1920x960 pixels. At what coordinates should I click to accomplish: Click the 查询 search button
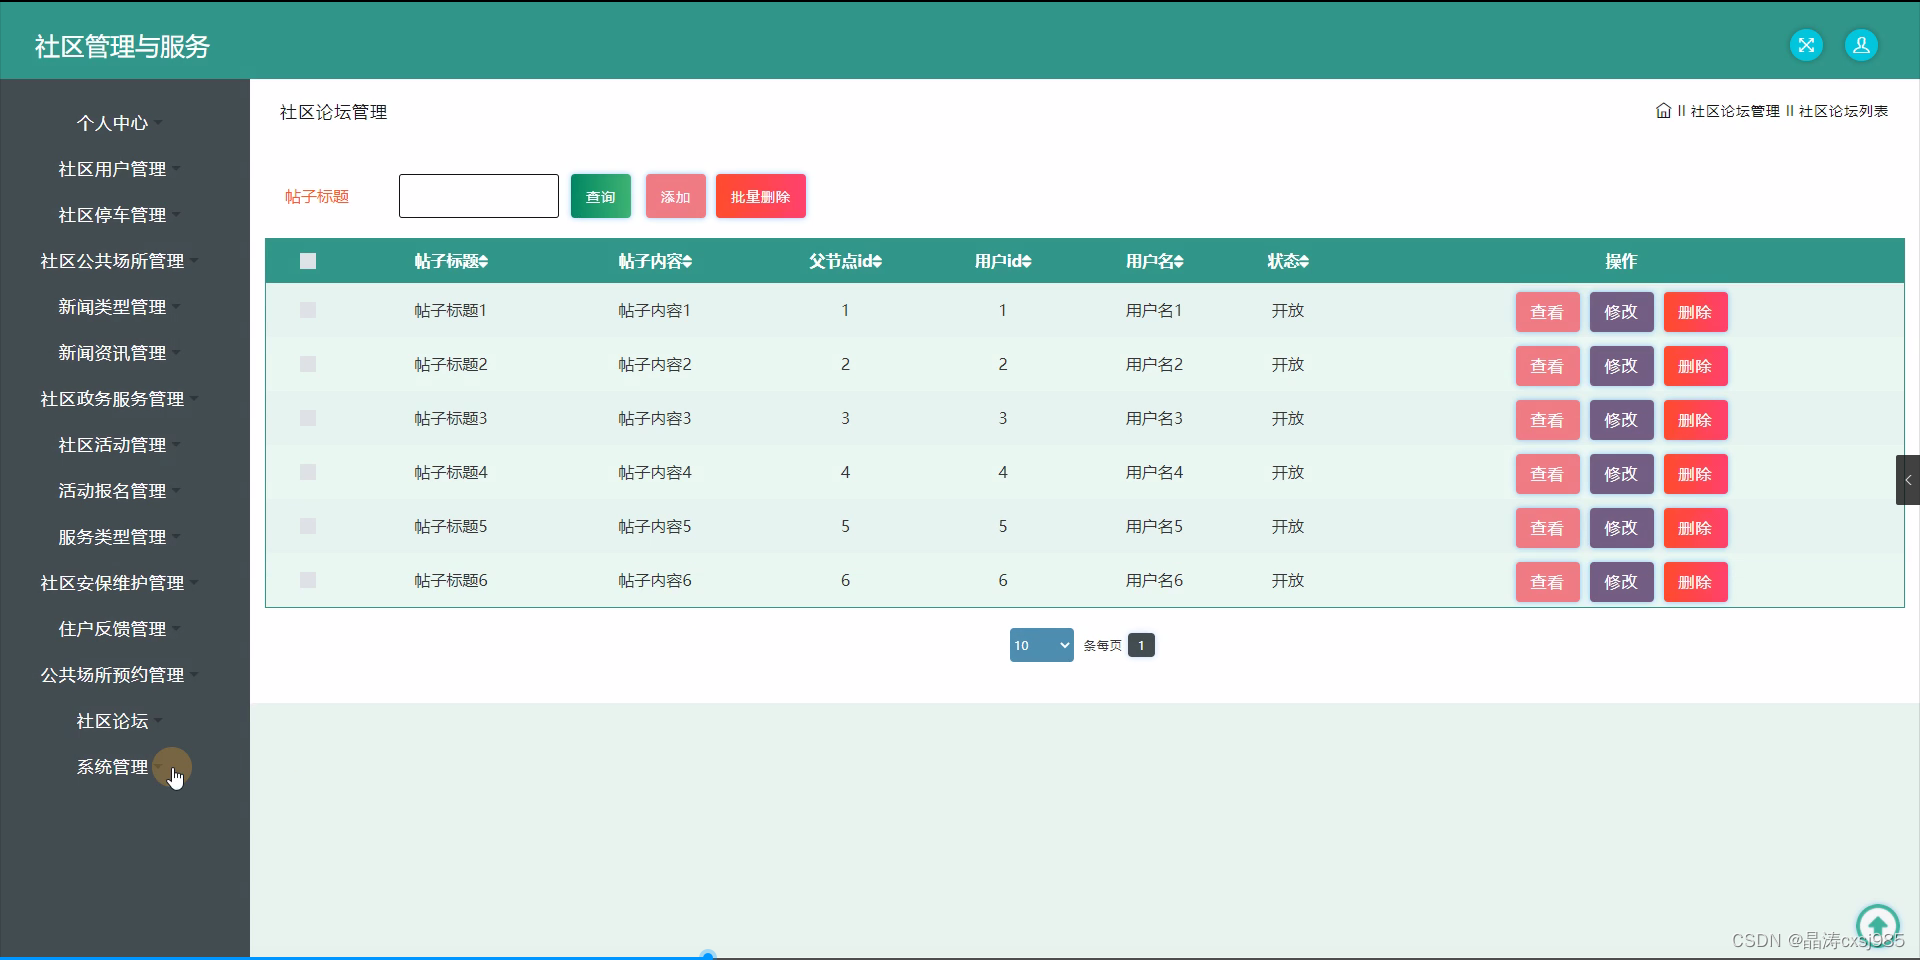pyautogui.click(x=601, y=196)
